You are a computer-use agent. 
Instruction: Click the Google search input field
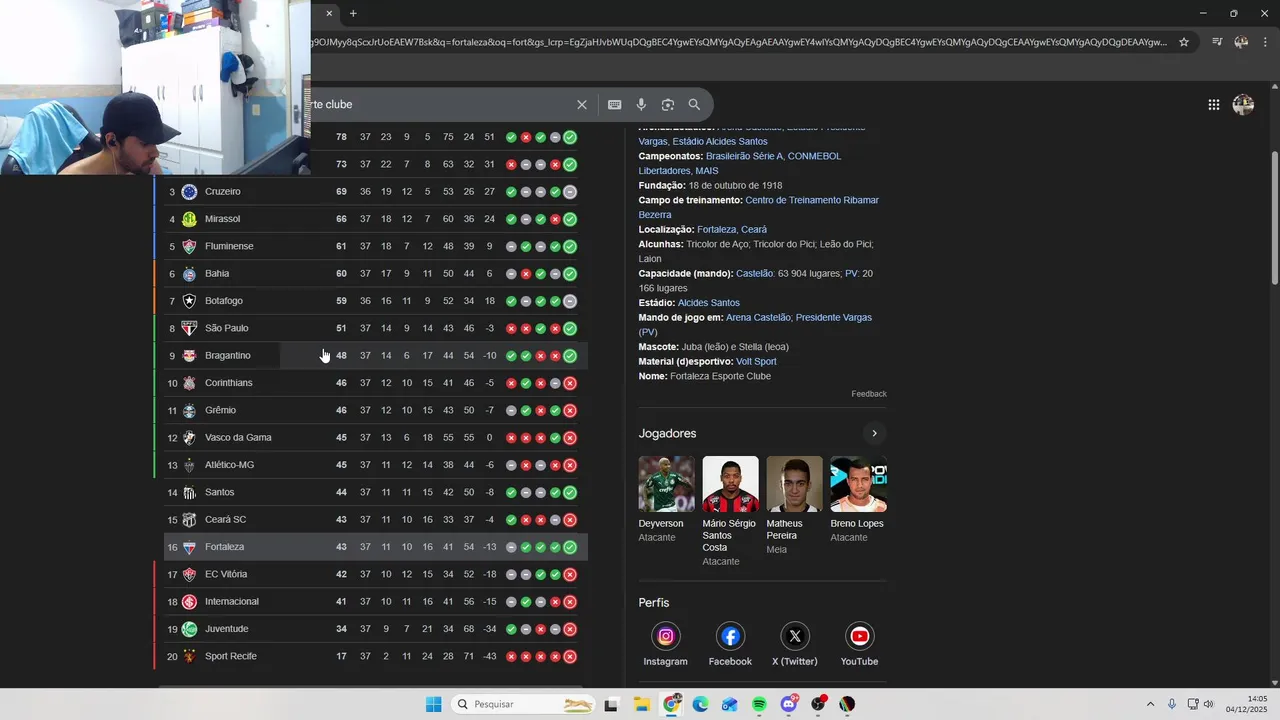point(440,104)
